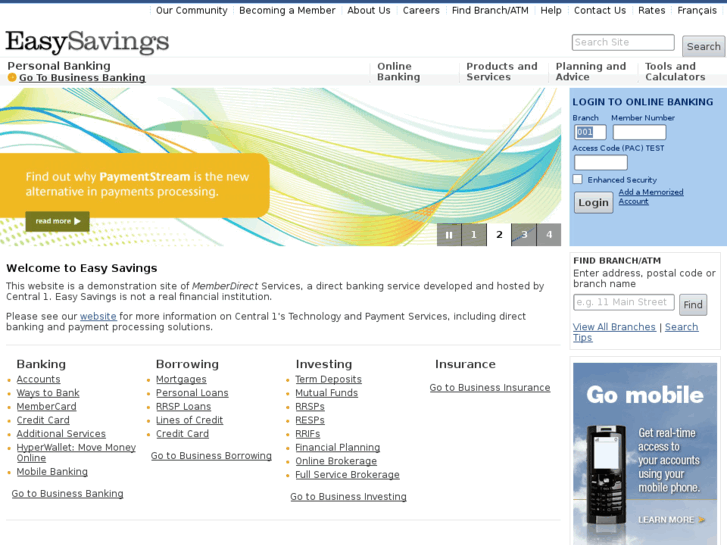Open Go to Business Borrowing link

211,456
